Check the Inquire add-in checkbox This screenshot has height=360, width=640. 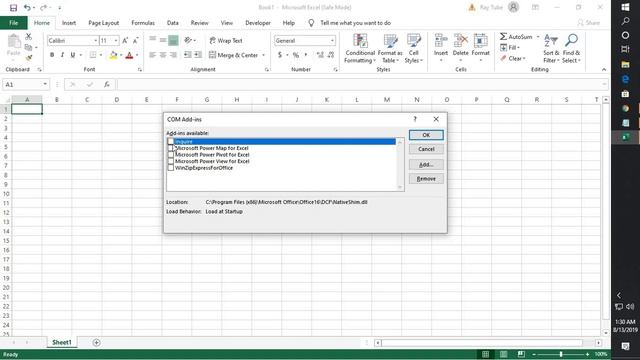[x=171, y=142]
